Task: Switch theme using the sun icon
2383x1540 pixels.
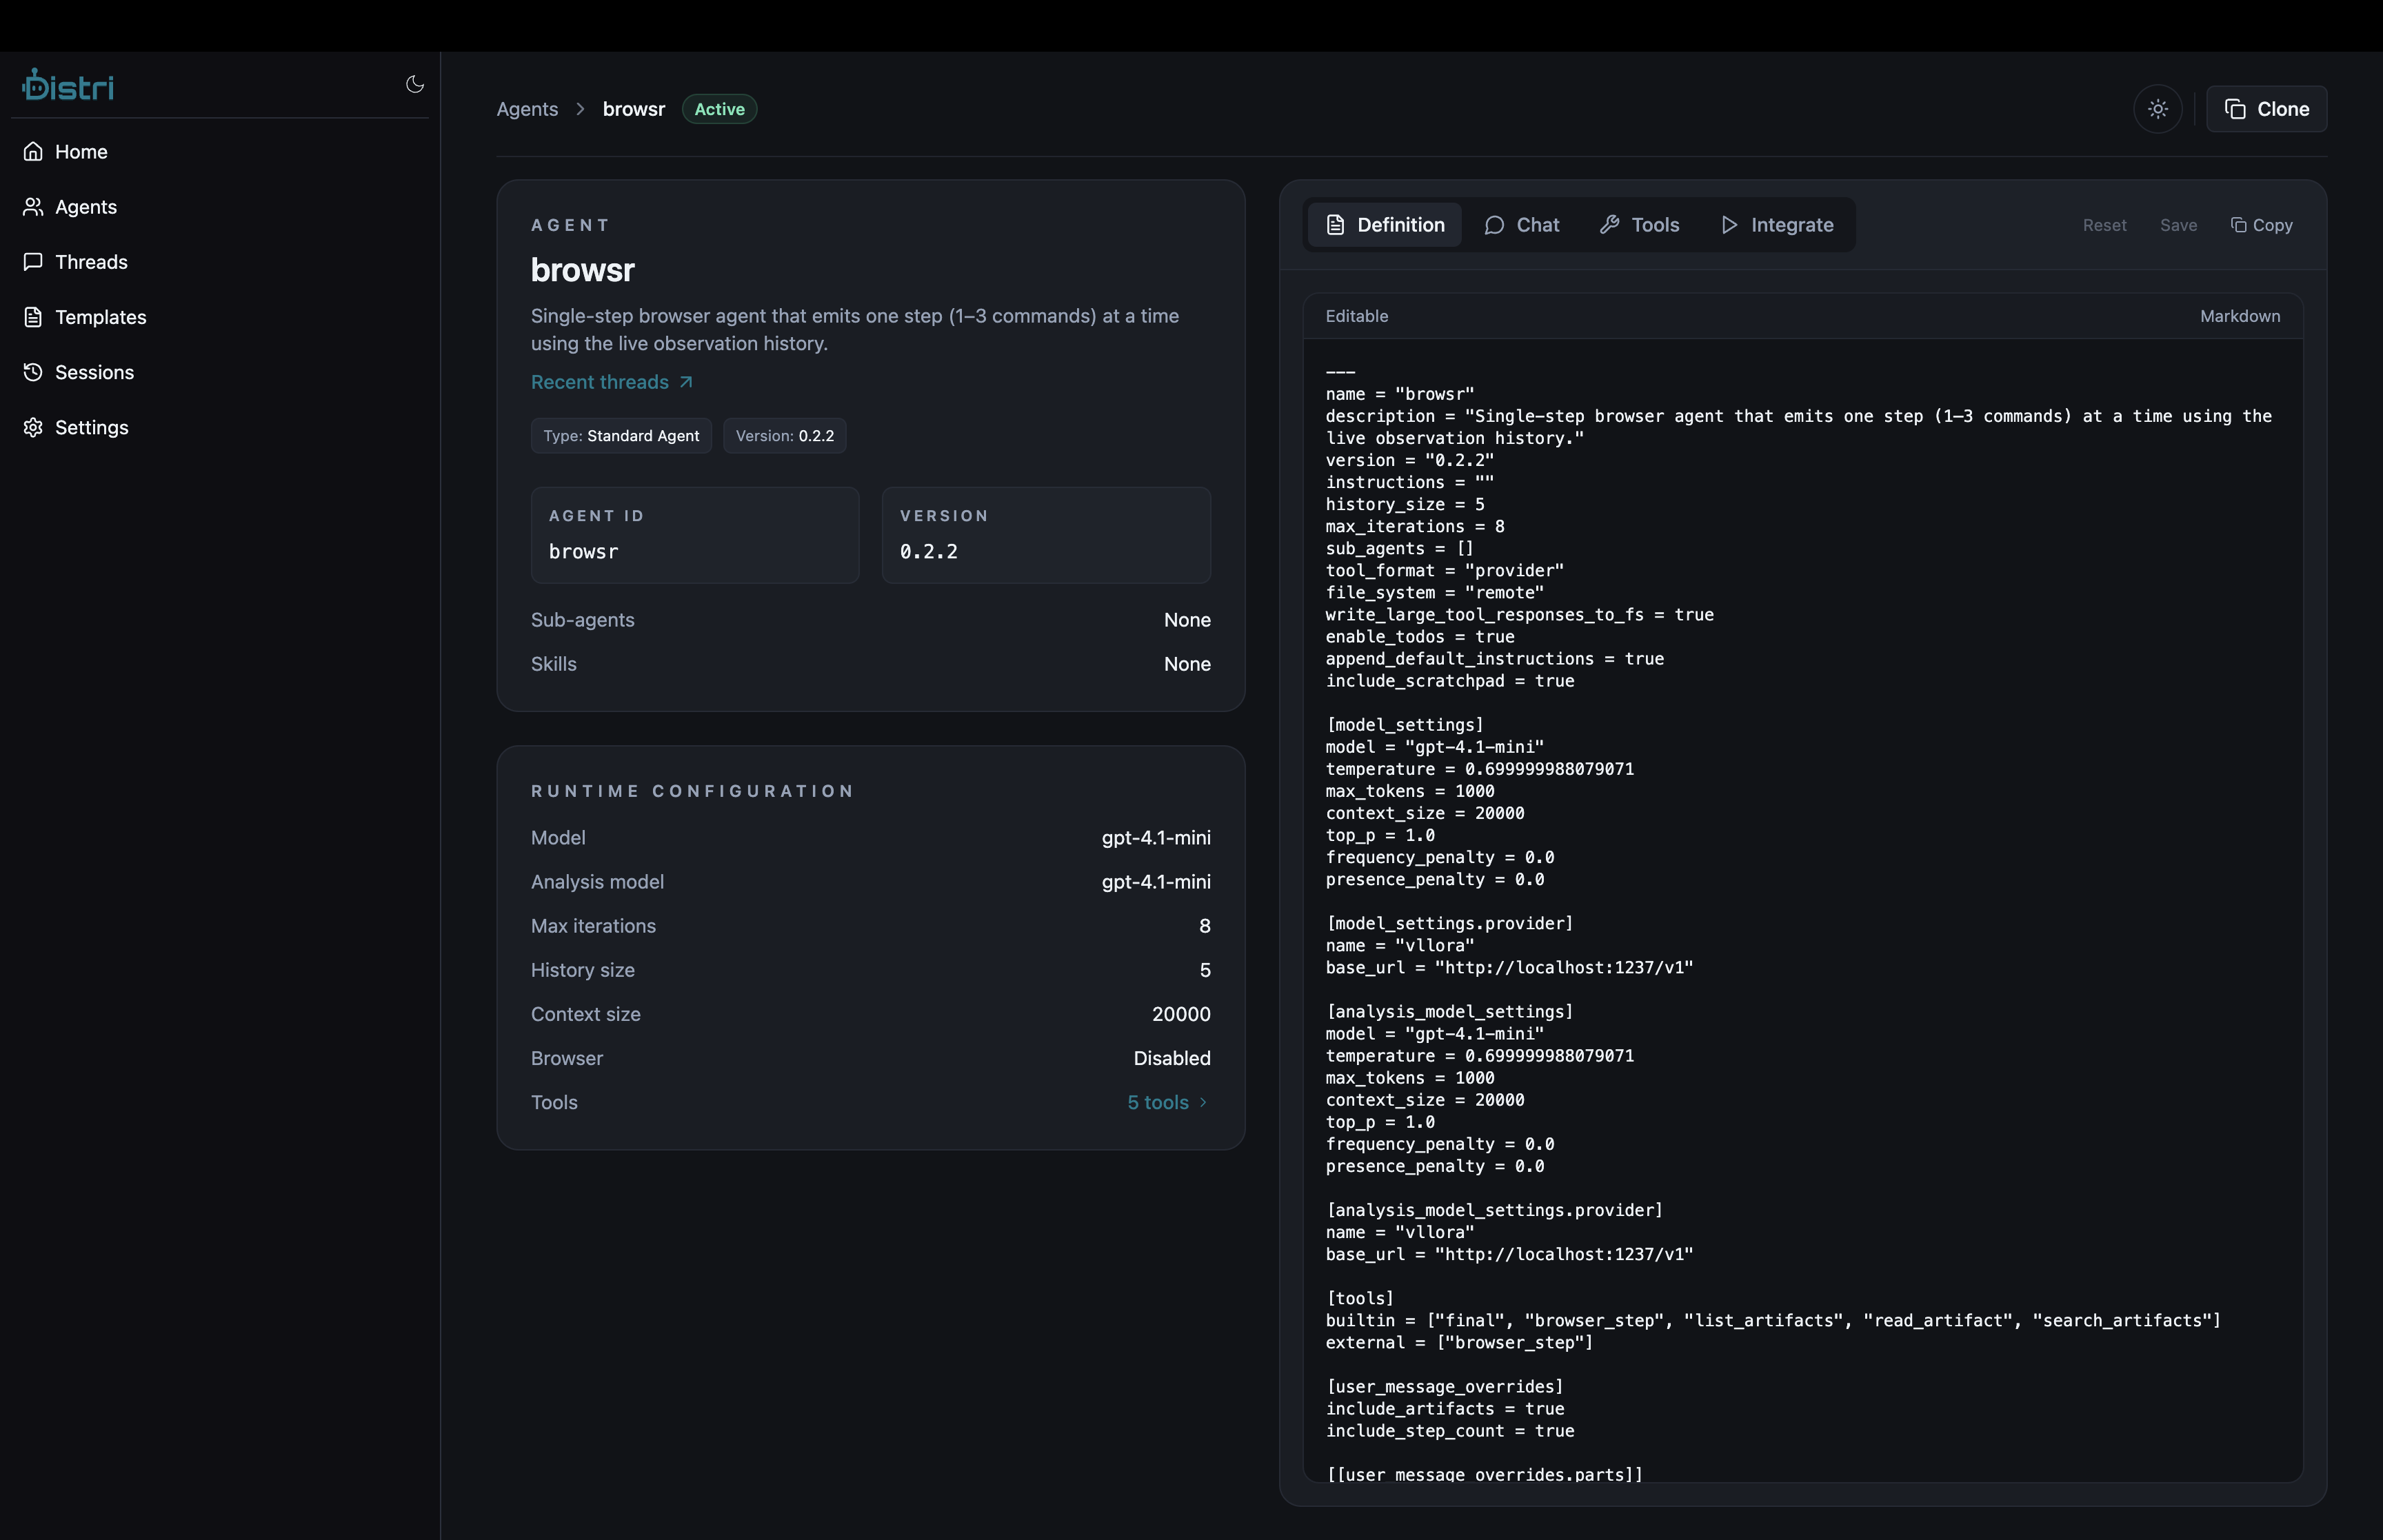Action: click(2157, 108)
